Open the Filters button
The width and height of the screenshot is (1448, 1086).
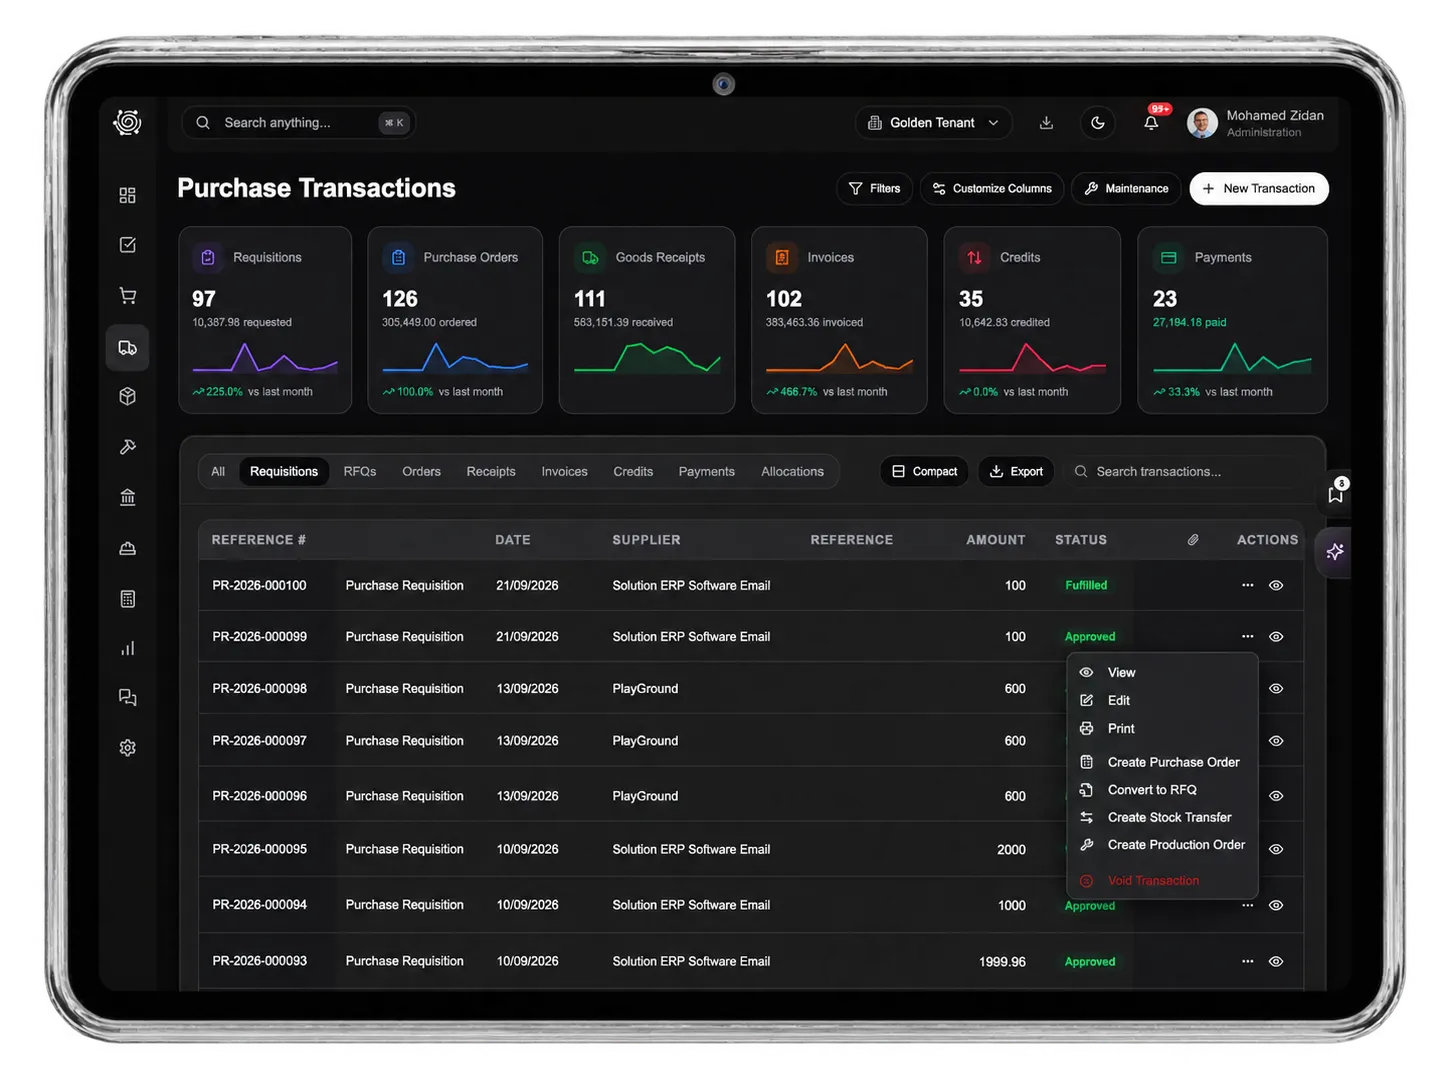tap(874, 189)
